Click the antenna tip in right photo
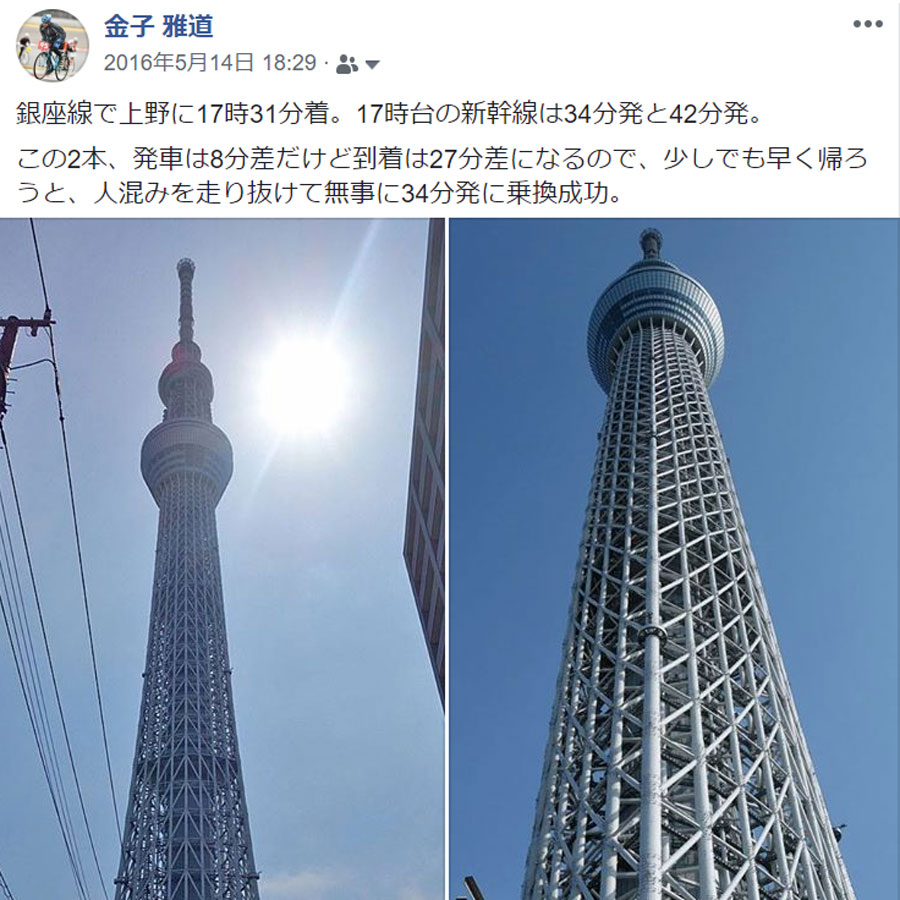The height and width of the screenshot is (900, 900). (651, 243)
